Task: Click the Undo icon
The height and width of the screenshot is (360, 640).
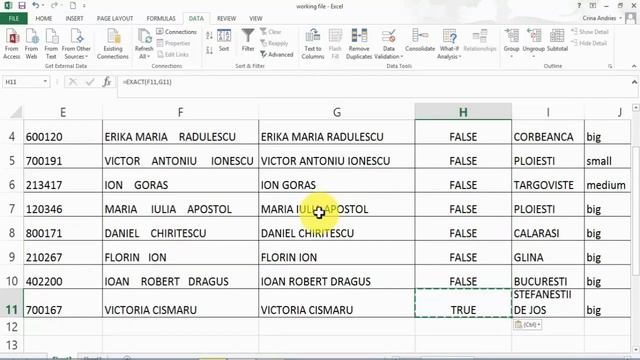Action: coord(36,6)
